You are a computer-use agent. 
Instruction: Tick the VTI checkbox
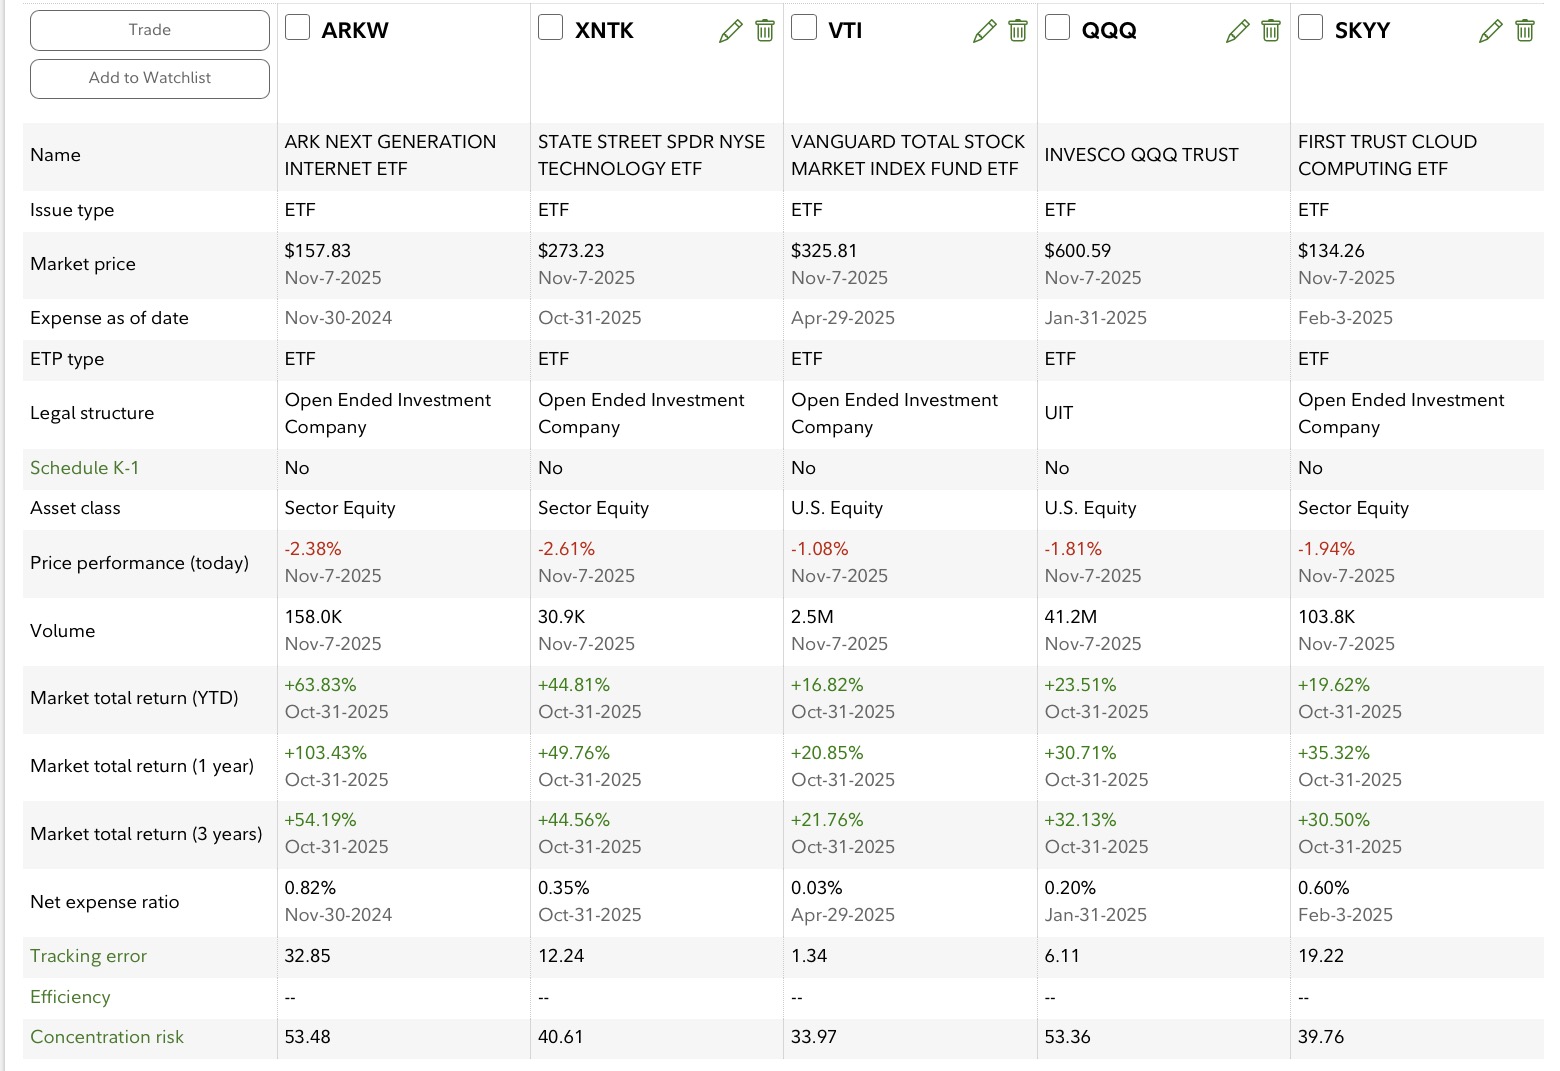tap(804, 28)
